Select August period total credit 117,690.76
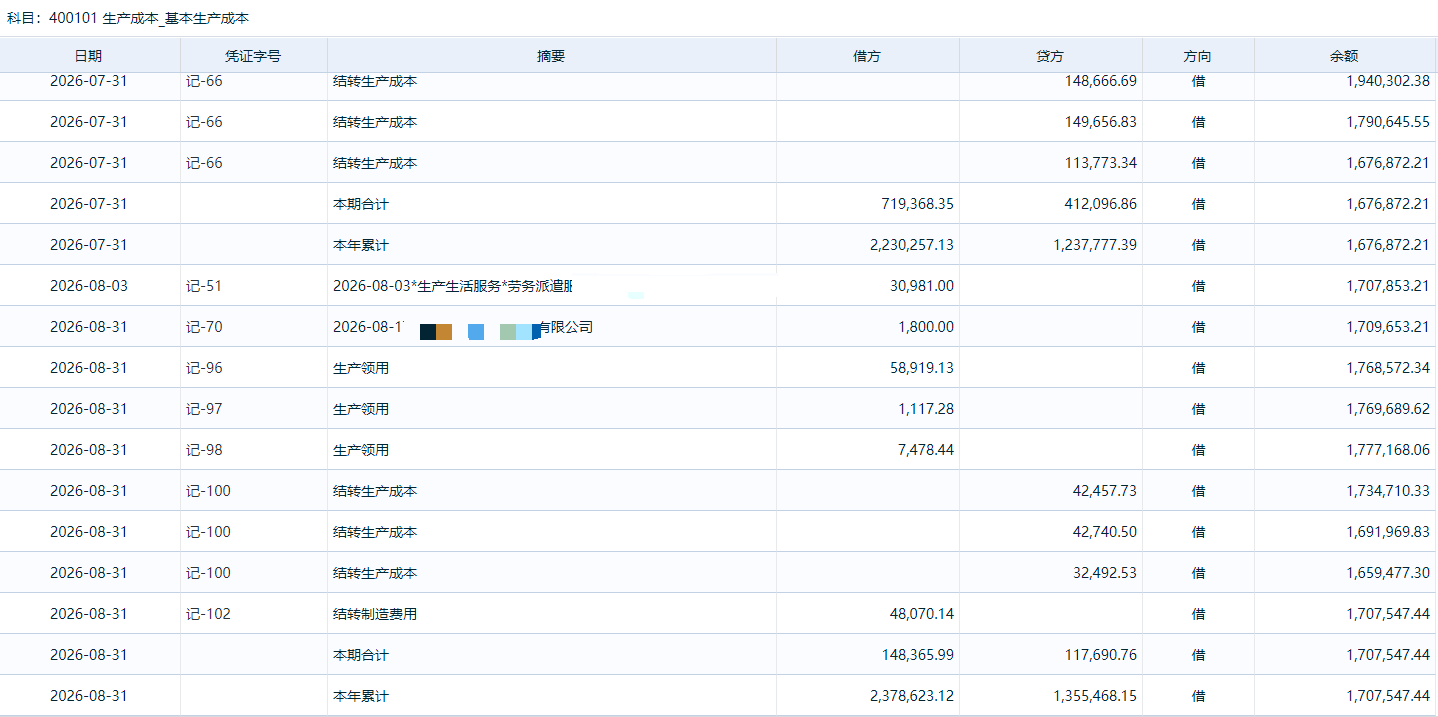 (1100, 655)
